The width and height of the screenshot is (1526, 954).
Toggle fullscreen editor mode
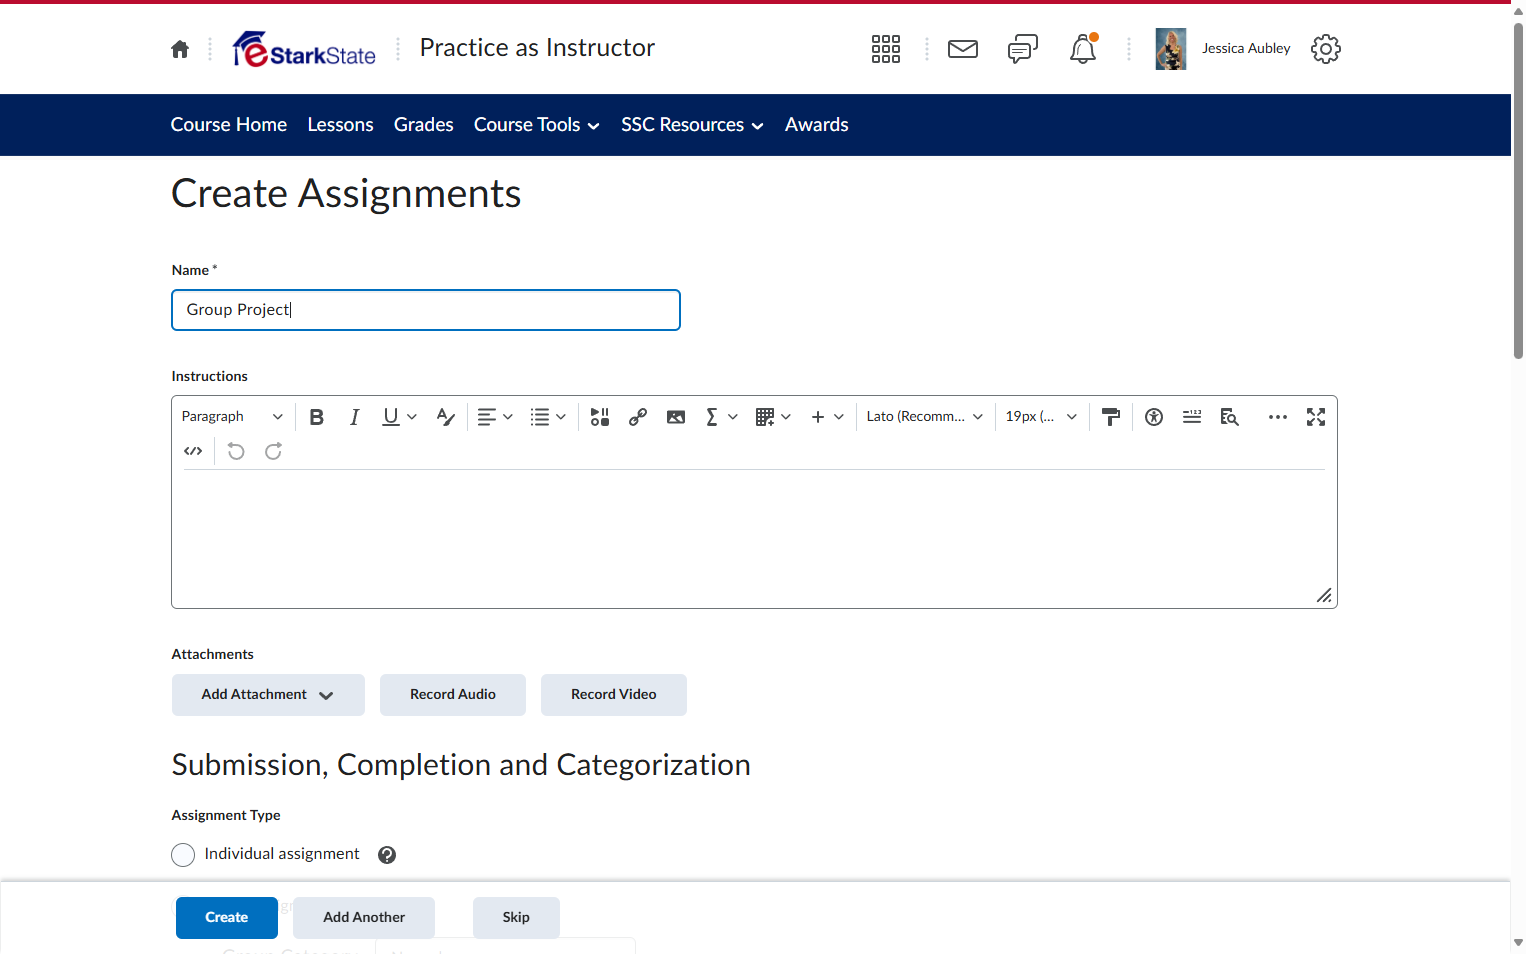point(1316,417)
